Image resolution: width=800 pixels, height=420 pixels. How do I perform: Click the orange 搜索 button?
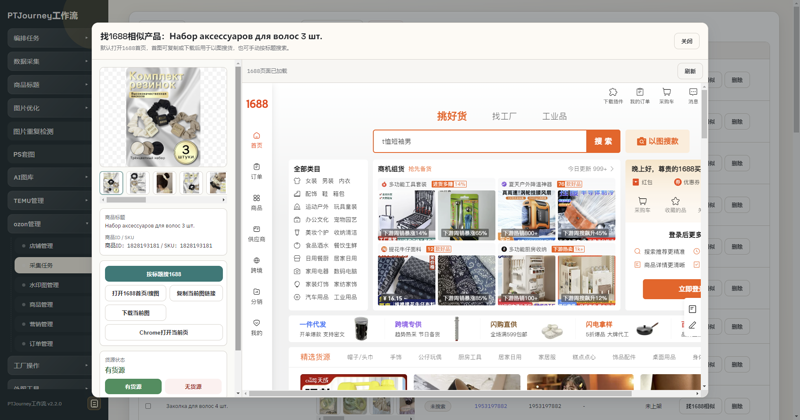click(603, 141)
